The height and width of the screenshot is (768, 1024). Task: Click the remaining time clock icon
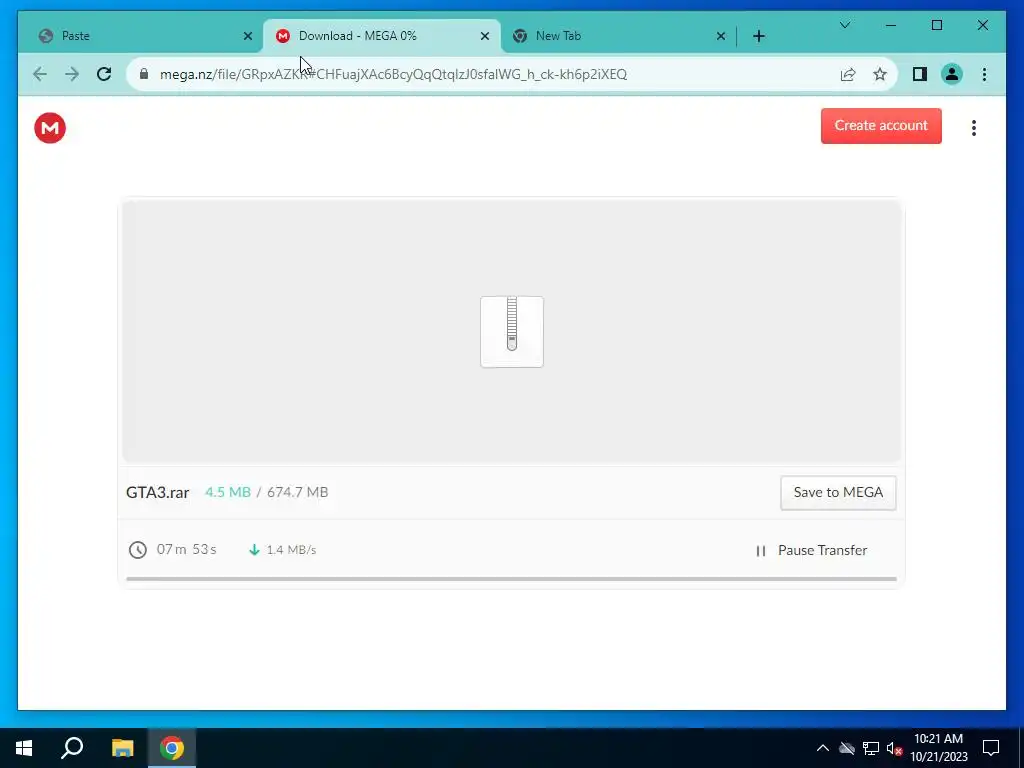tap(138, 550)
